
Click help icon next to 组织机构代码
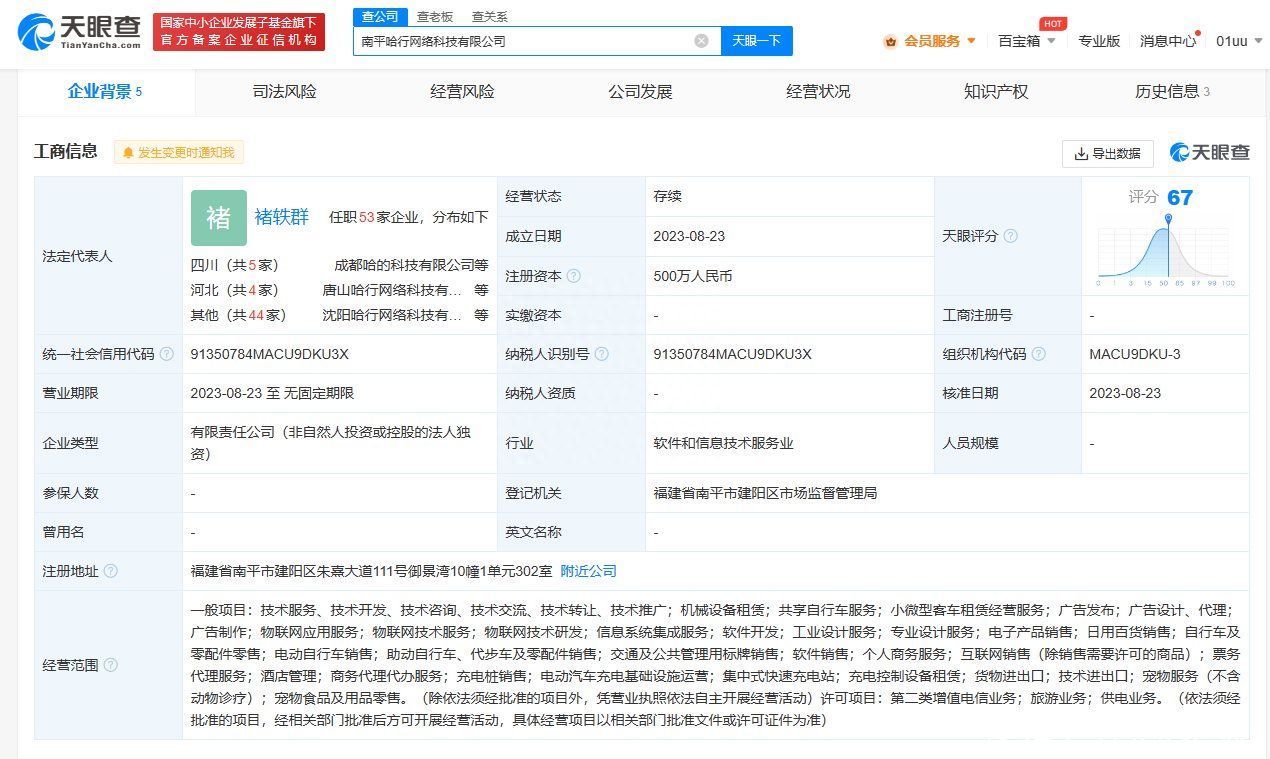tap(1038, 354)
